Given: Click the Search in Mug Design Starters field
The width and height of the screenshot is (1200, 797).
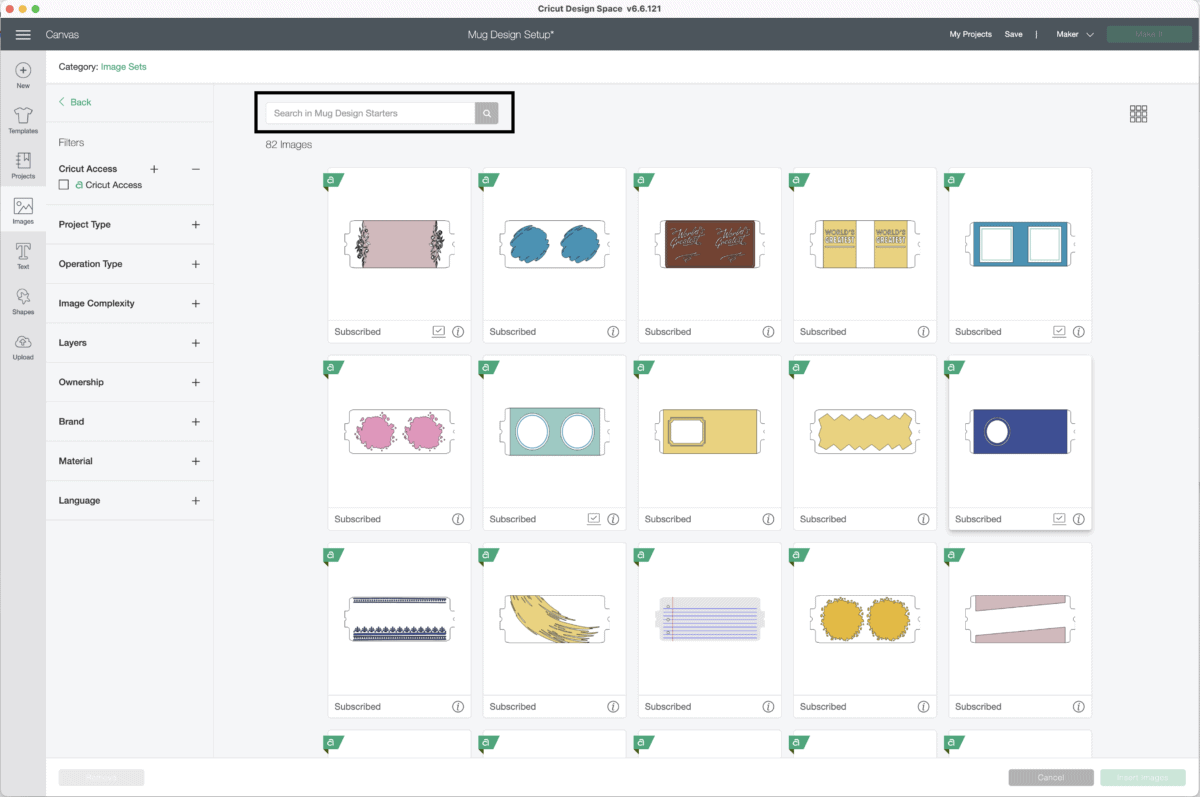Looking at the screenshot, I should (370, 114).
